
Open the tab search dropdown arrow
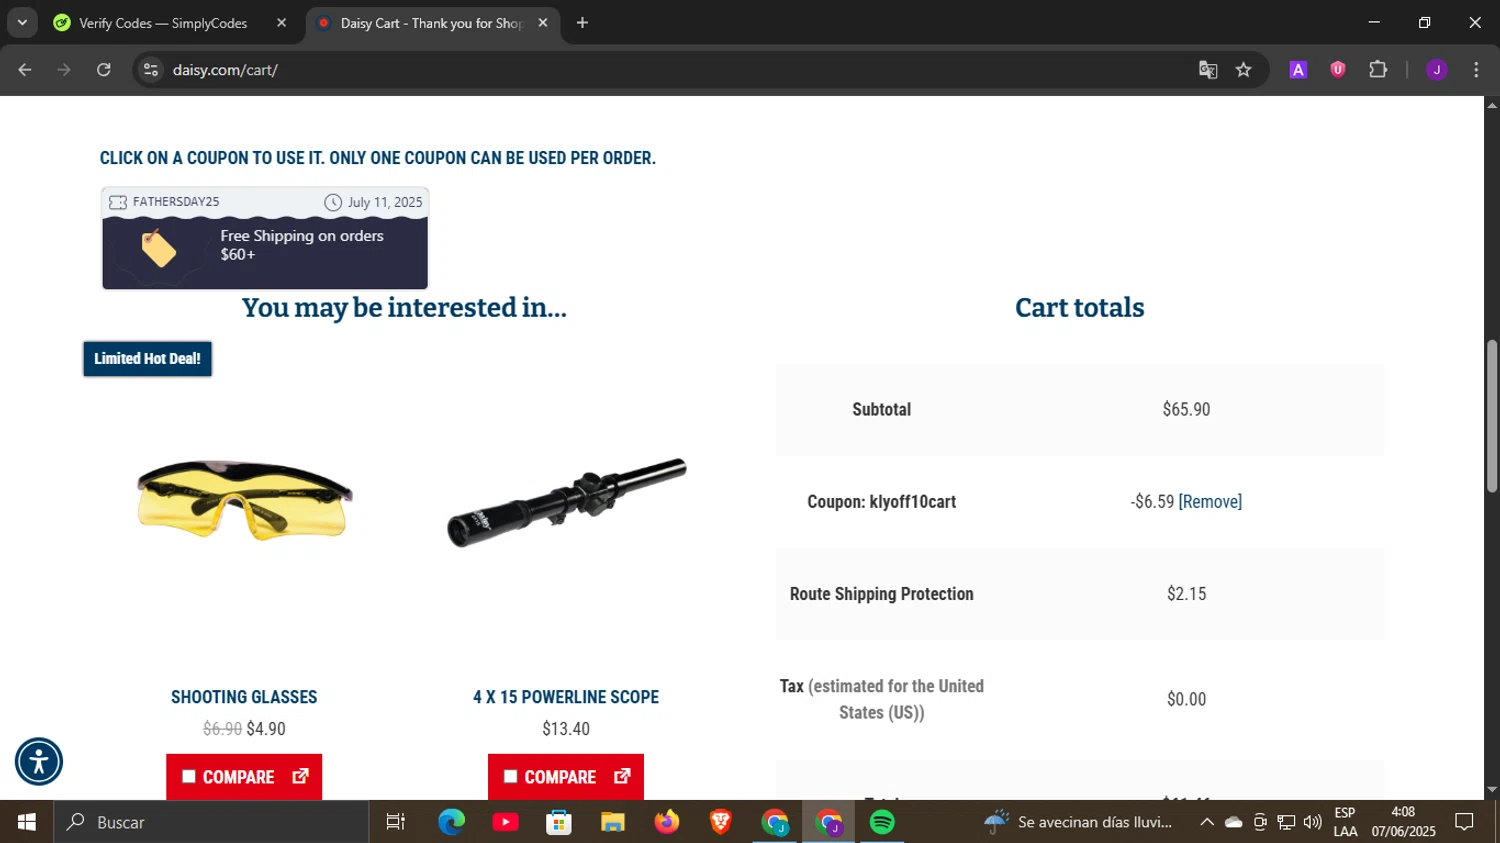pos(22,22)
